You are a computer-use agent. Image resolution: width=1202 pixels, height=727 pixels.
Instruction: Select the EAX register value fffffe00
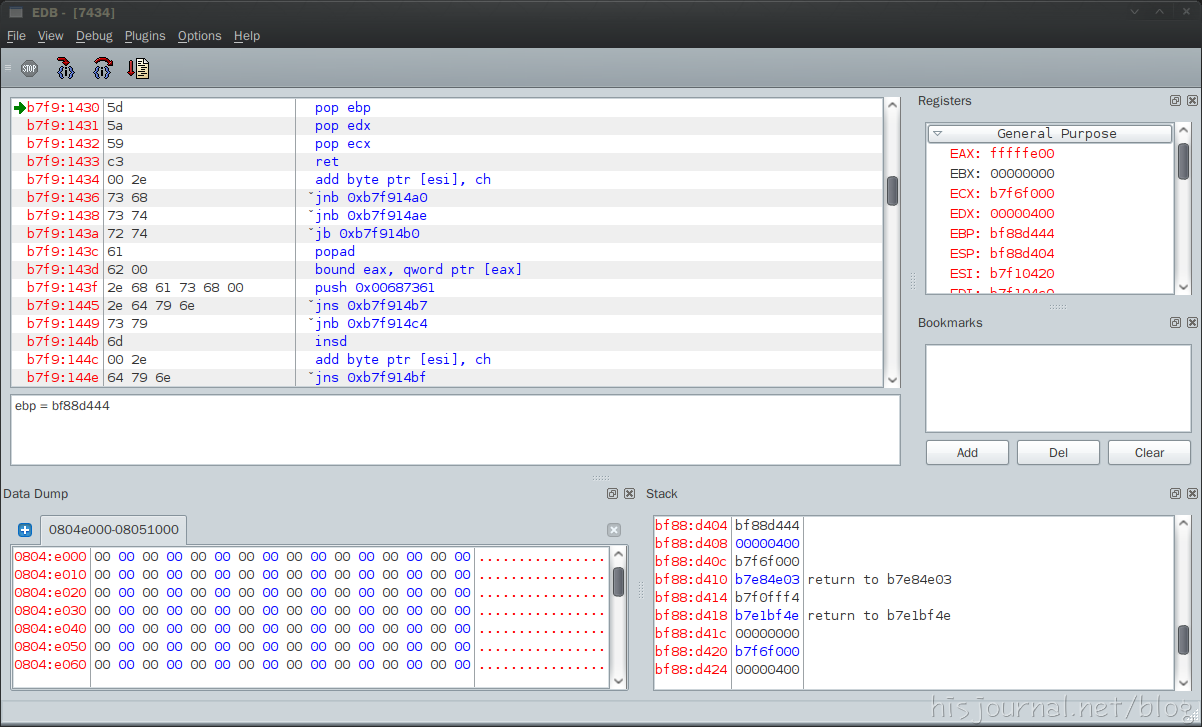click(1022, 154)
